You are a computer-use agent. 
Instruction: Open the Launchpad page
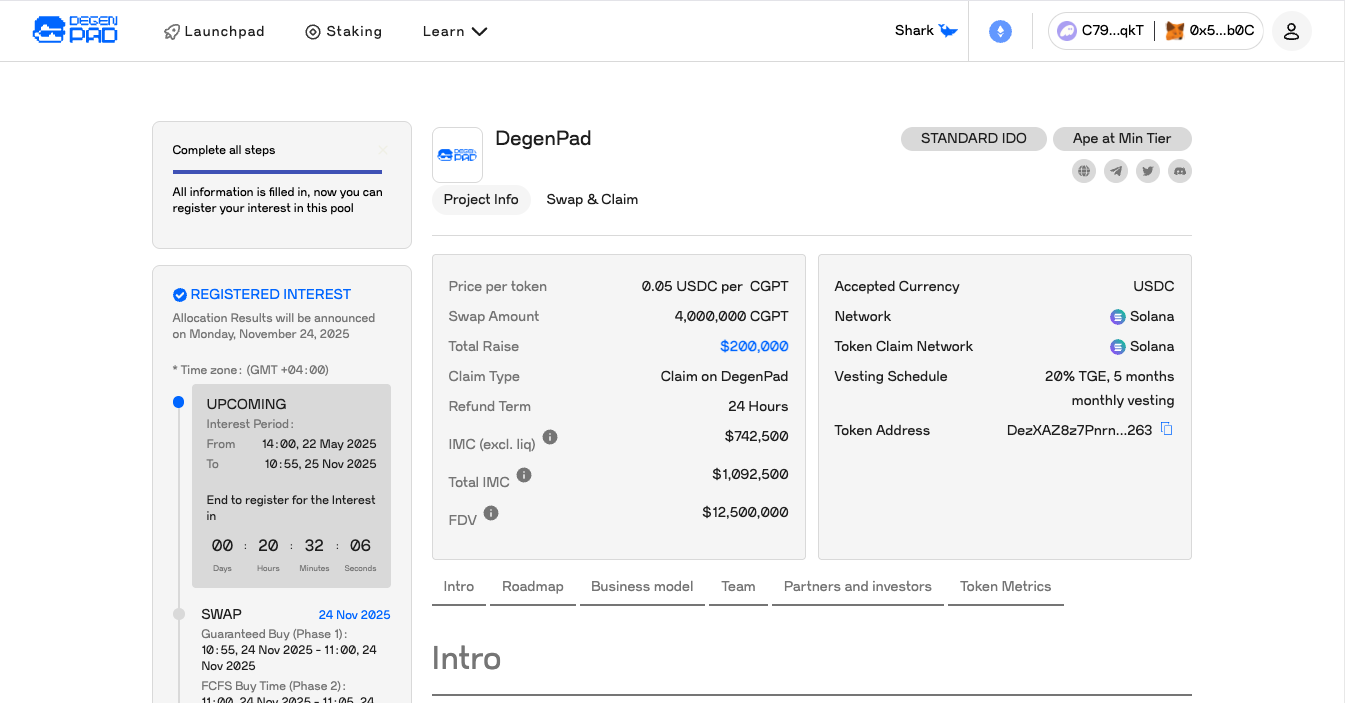click(x=214, y=31)
